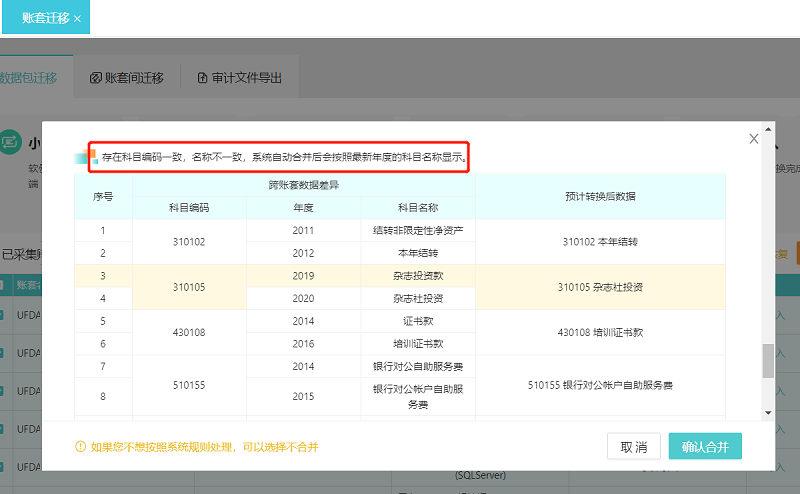Viewport: 800px width, 494px height.
Task: Click the 科目编码 column header
Action: pos(189,207)
